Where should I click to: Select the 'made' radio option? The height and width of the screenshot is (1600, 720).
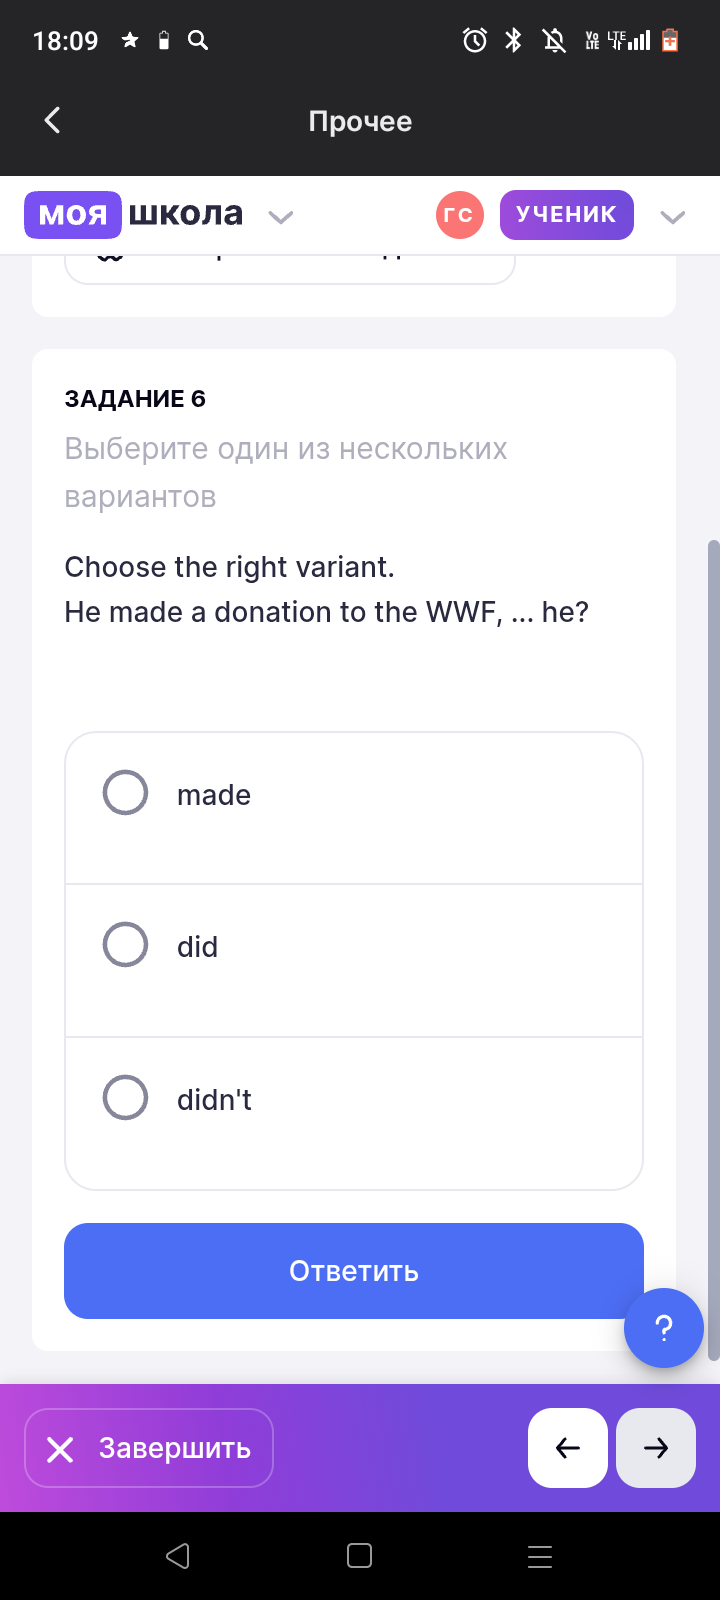tap(126, 793)
